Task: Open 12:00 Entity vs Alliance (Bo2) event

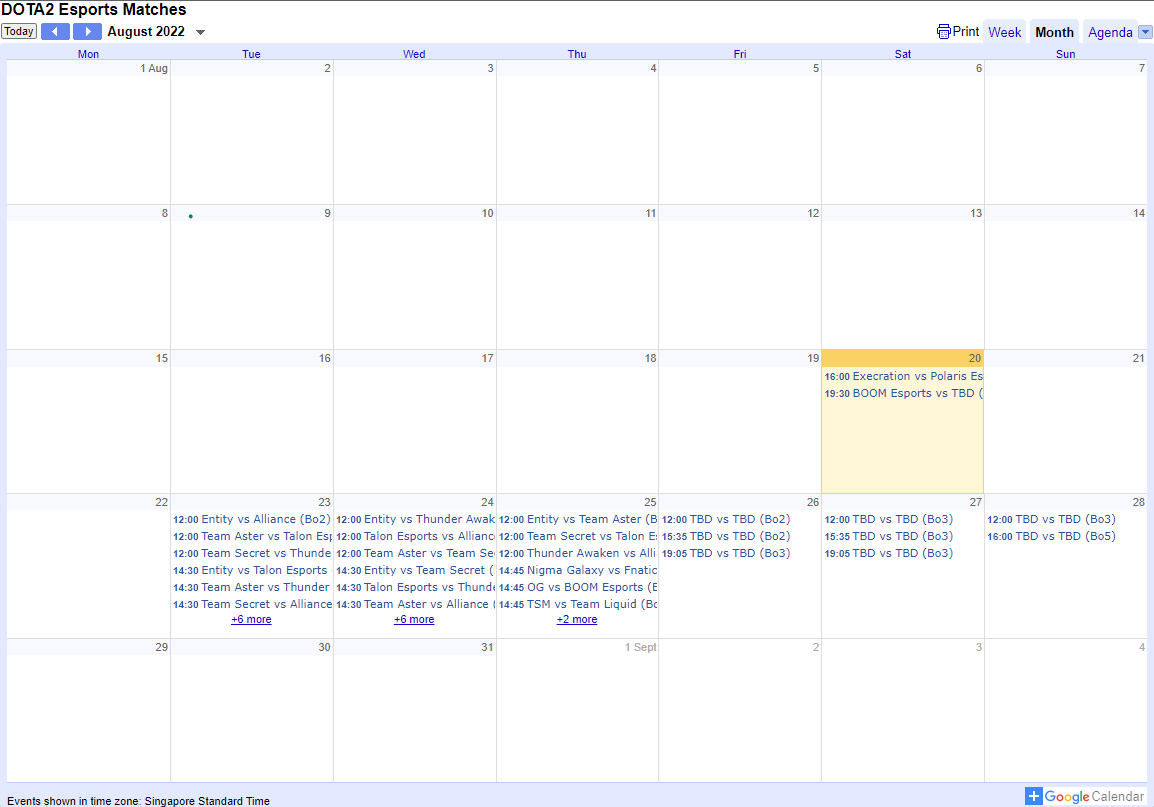Action: 252,519
